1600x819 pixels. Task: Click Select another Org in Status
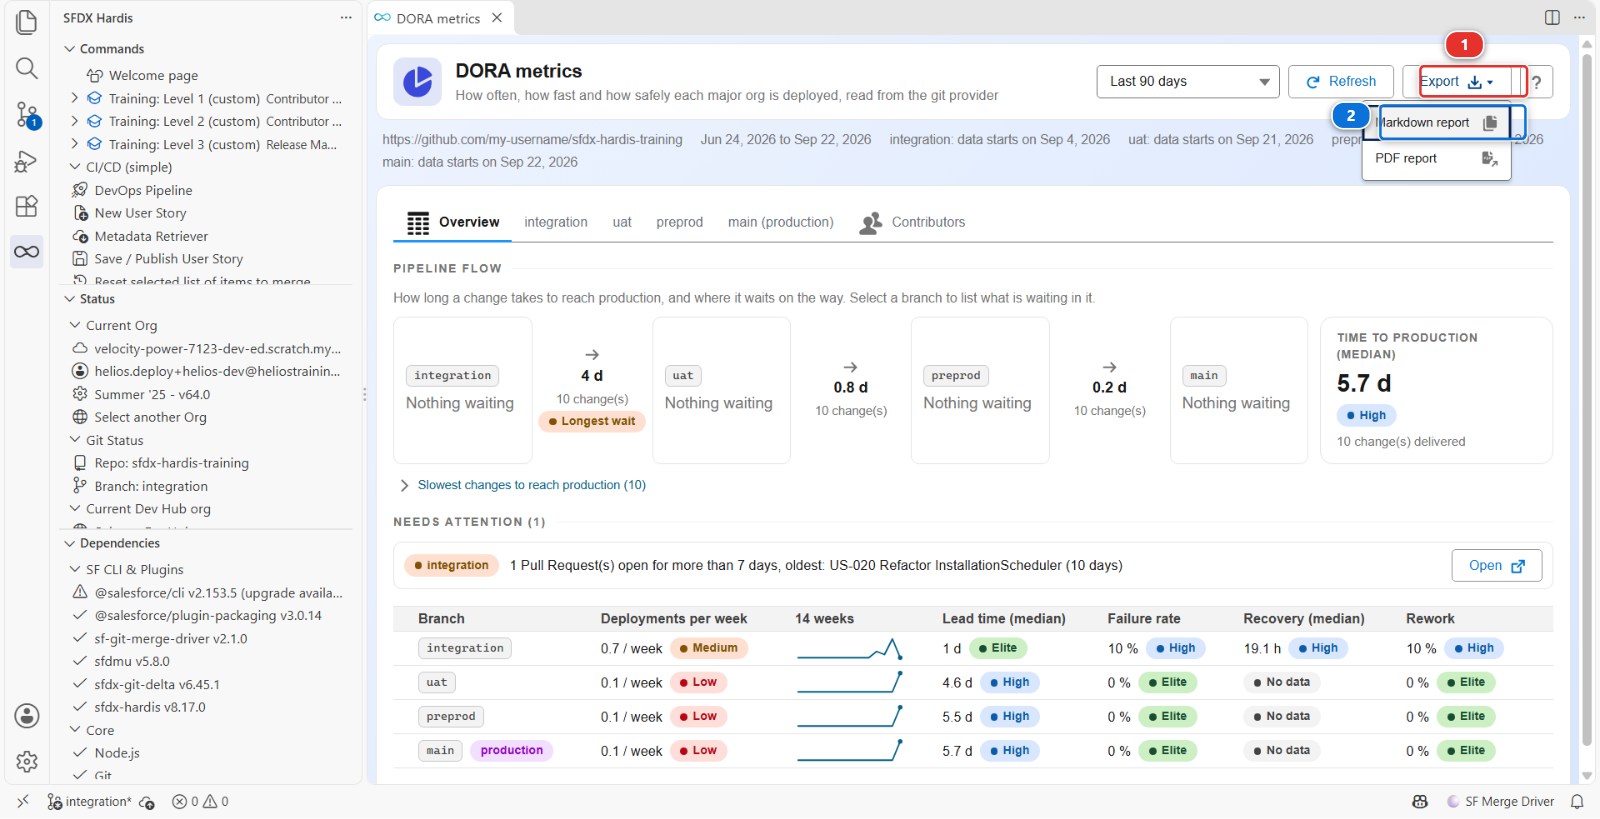coord(150,417)
